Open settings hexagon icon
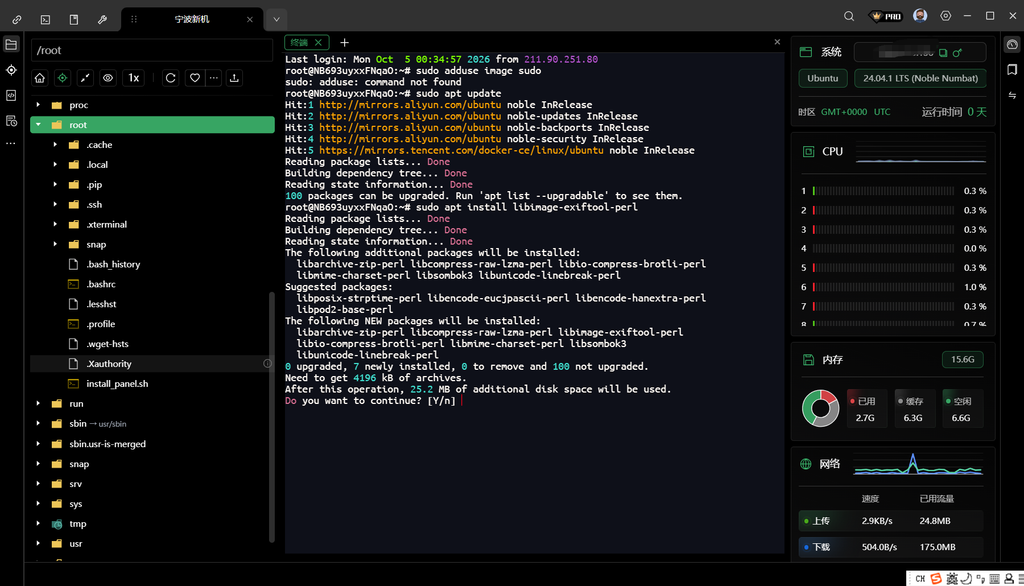This screenshot has height=586, width=1024. (946, 16)
